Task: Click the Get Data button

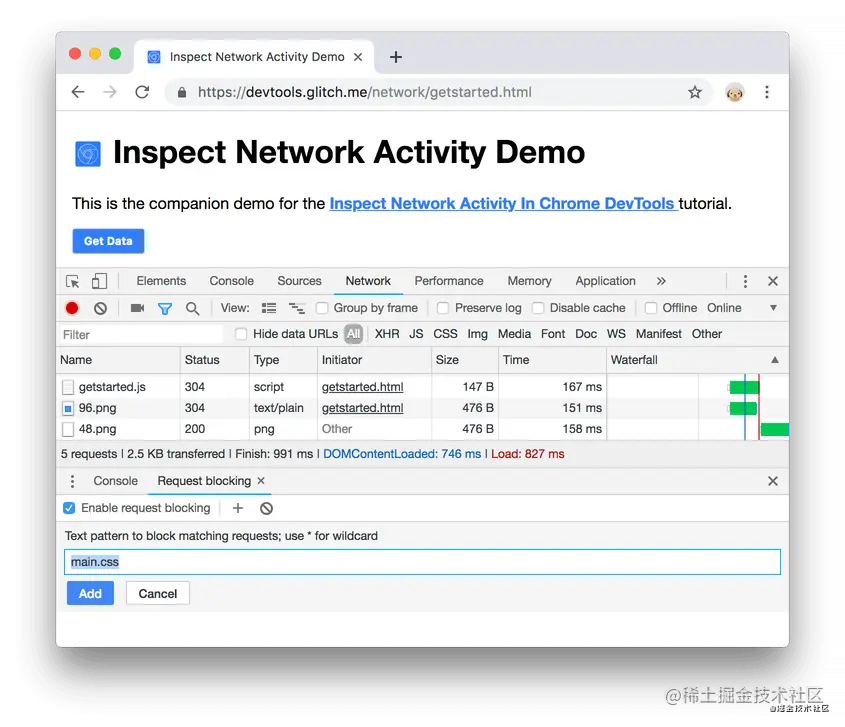Action: tap(108, 241)
